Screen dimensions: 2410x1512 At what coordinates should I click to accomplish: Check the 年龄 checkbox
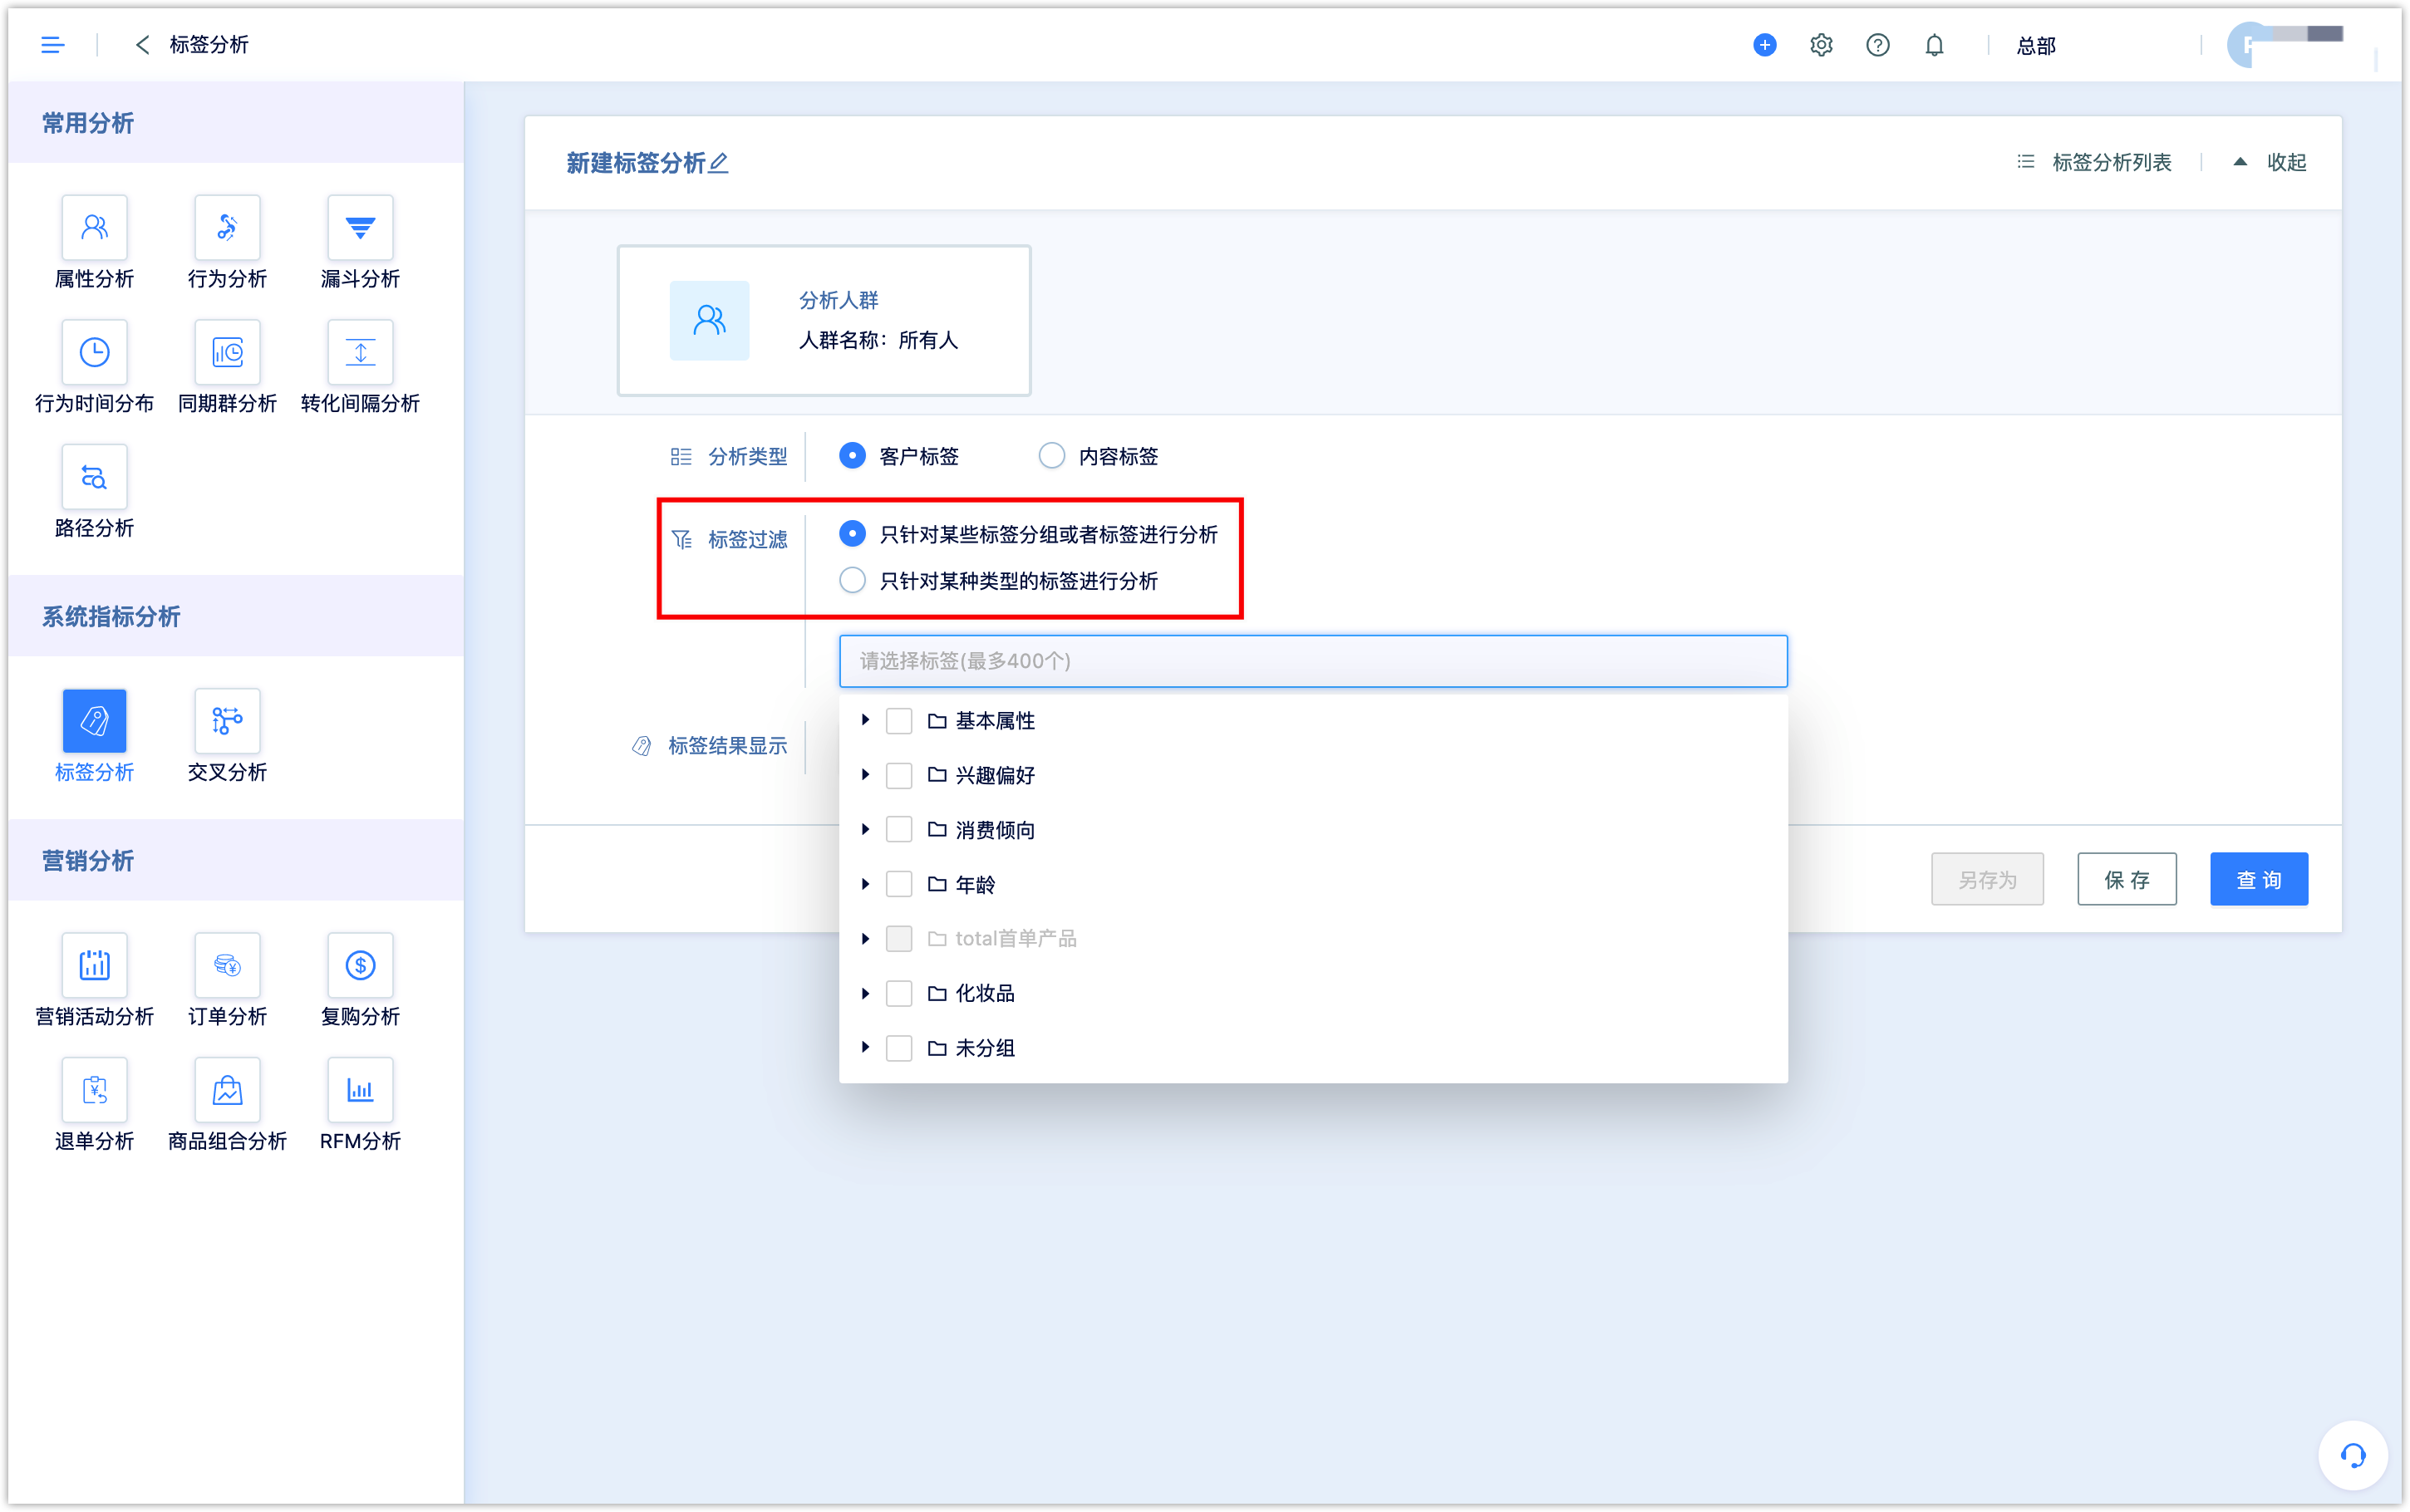[899, 884]
